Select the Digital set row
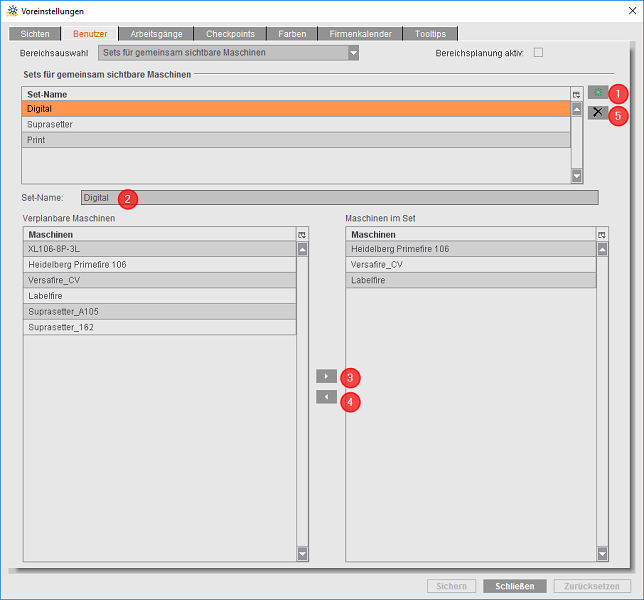Viewport: 644px width, 600px height. (x=296, y=109)
